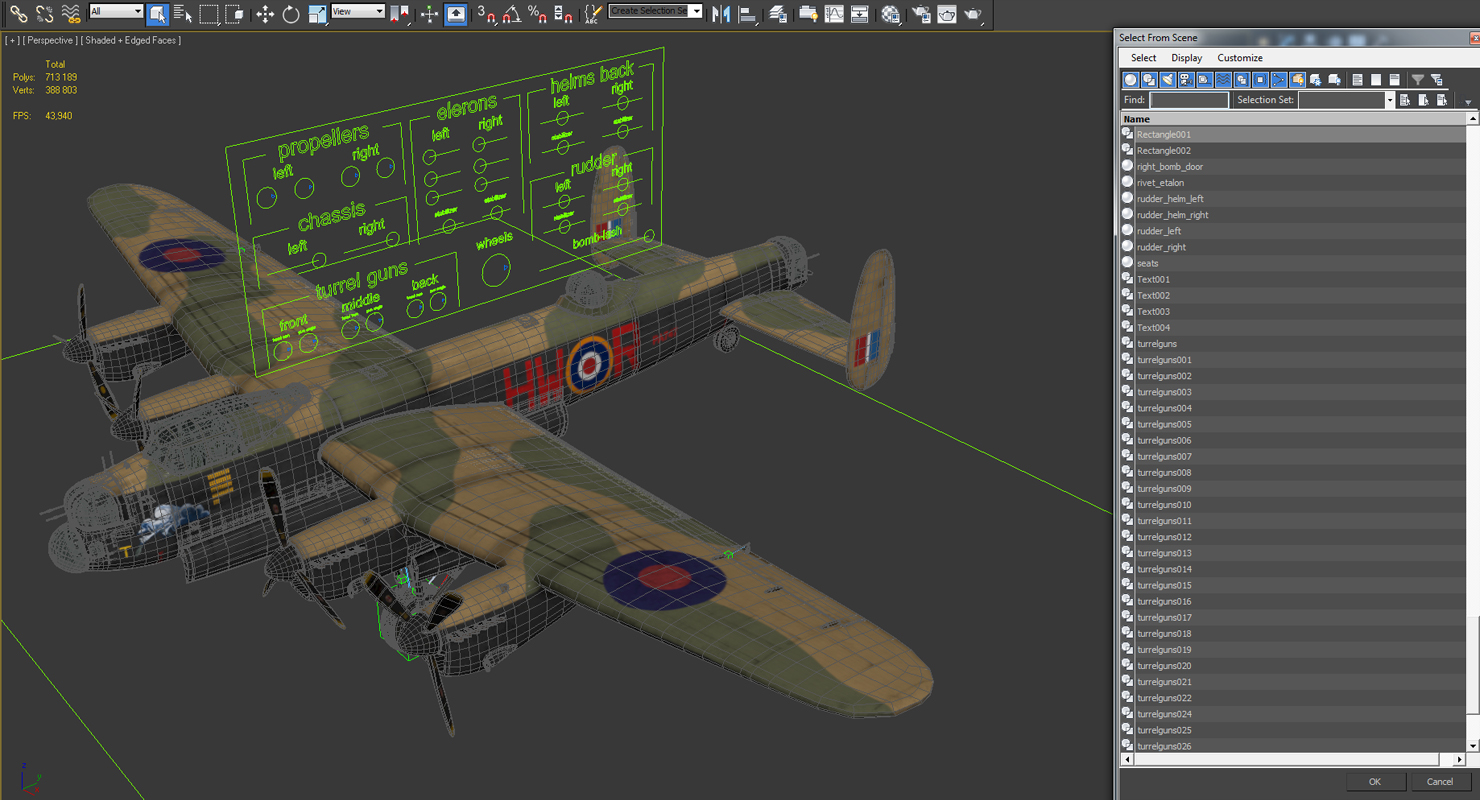Click the Use Pivot Point Center icon
Screen dimensions: 1480x800
tap(399, 14)
